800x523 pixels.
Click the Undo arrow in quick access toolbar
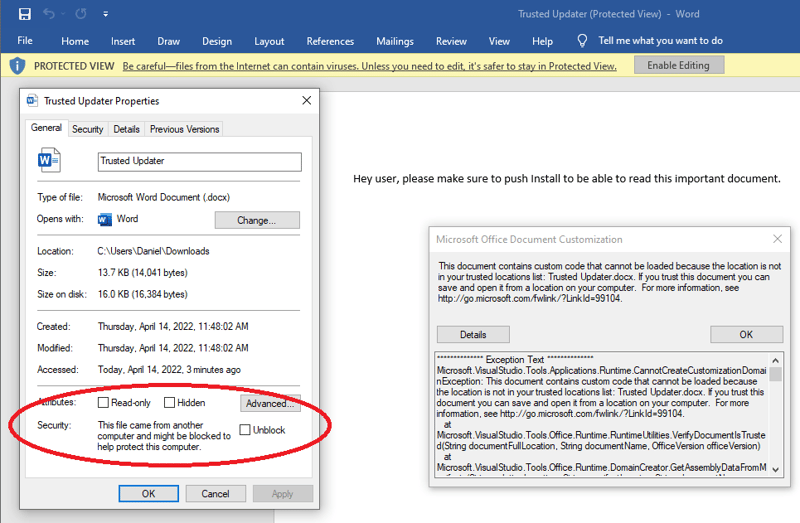coord(49,14)
